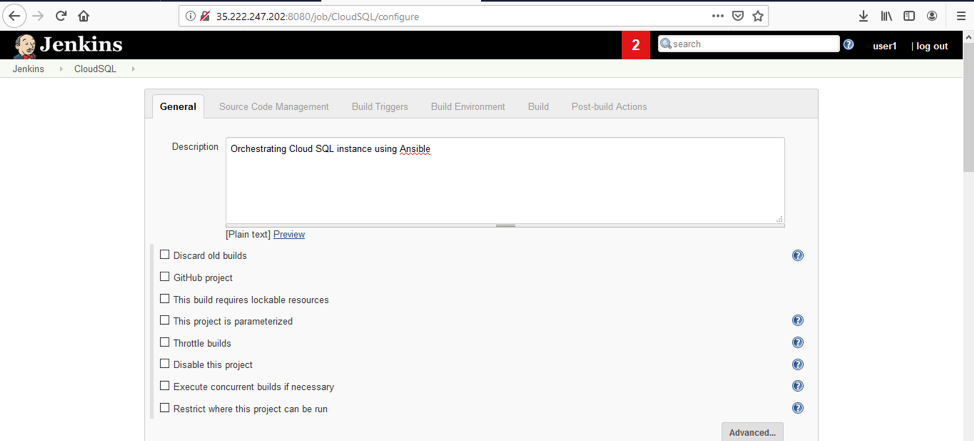Open help for This project is parameterized
The height and width of the screenshot is (441, 974).
pos(798,321)
